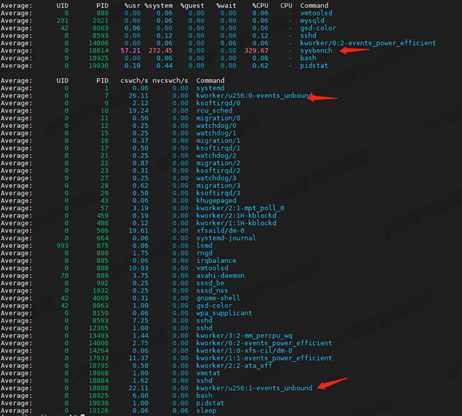Click the %wait column header
462x416 pixels.
(x=226, y=6)
